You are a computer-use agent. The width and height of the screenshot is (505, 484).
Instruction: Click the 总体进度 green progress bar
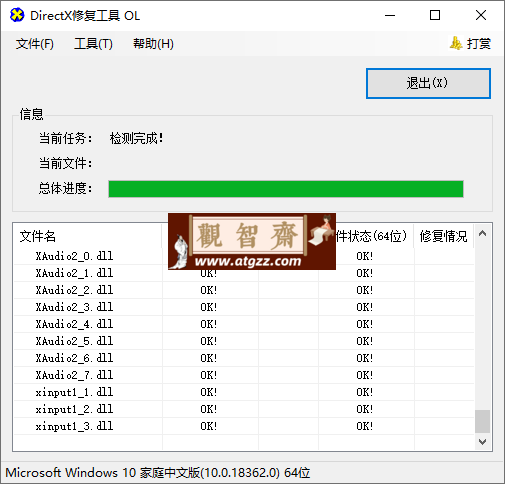(286, 189)
